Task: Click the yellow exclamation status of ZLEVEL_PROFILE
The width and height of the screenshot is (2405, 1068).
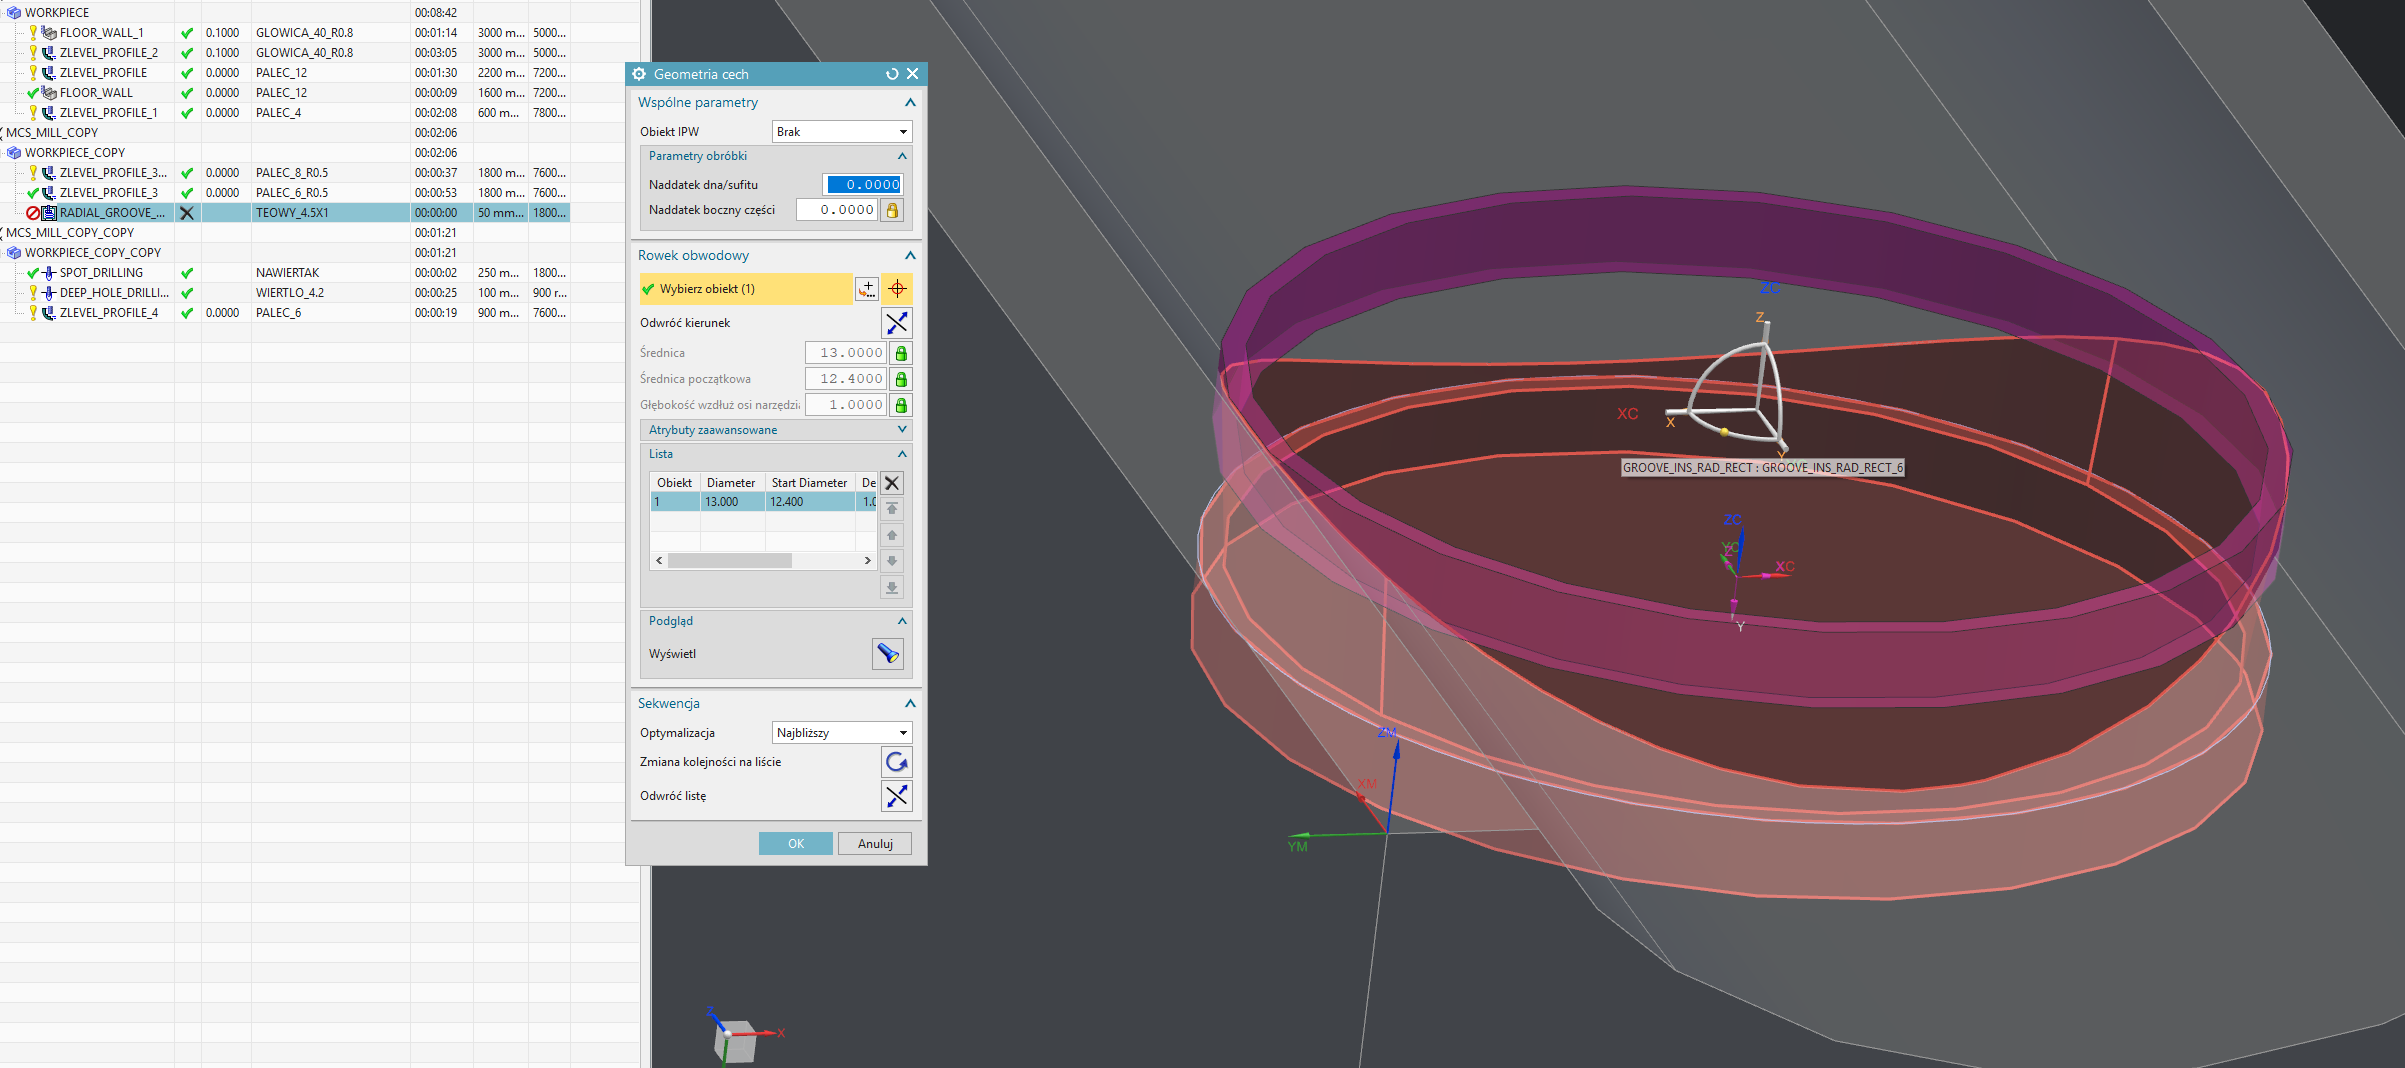Action: click(x=33, y=73)
